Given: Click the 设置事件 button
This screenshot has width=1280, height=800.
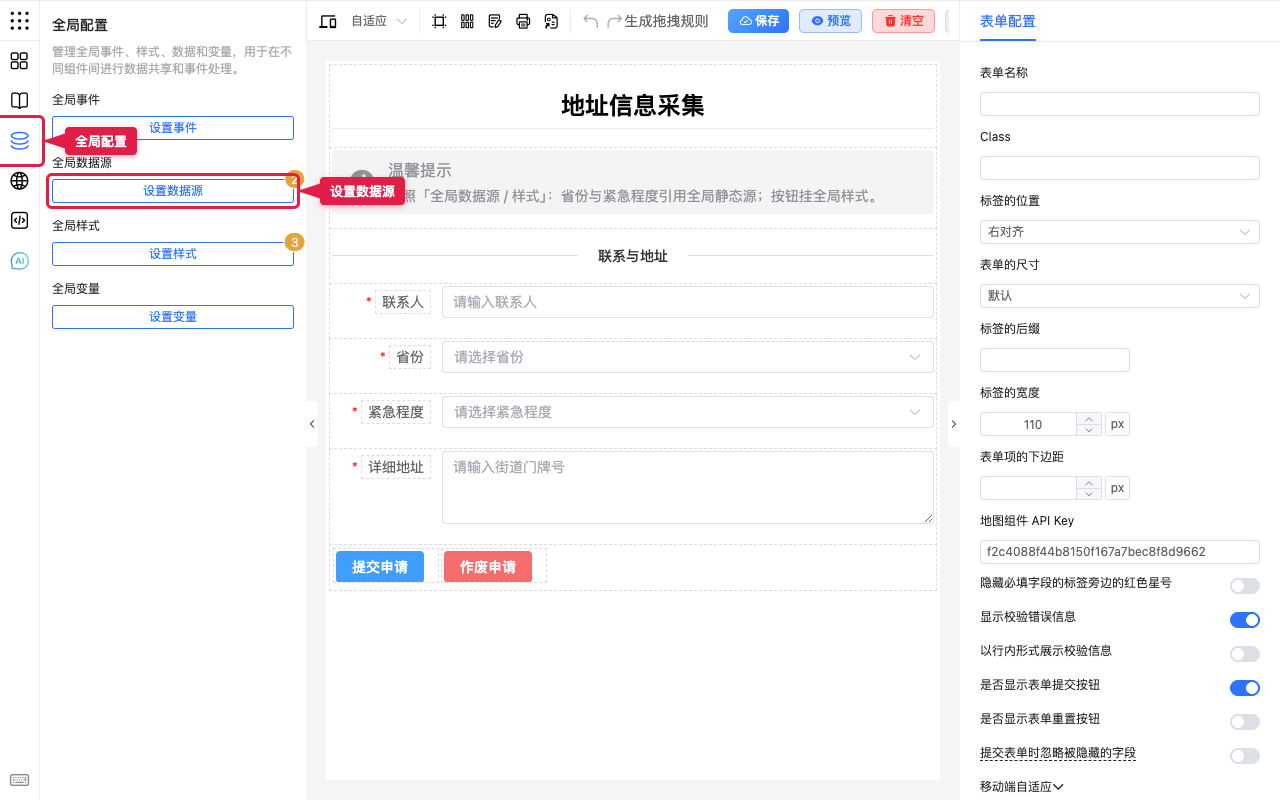Looking at the screenshot, I should point(173,128).
